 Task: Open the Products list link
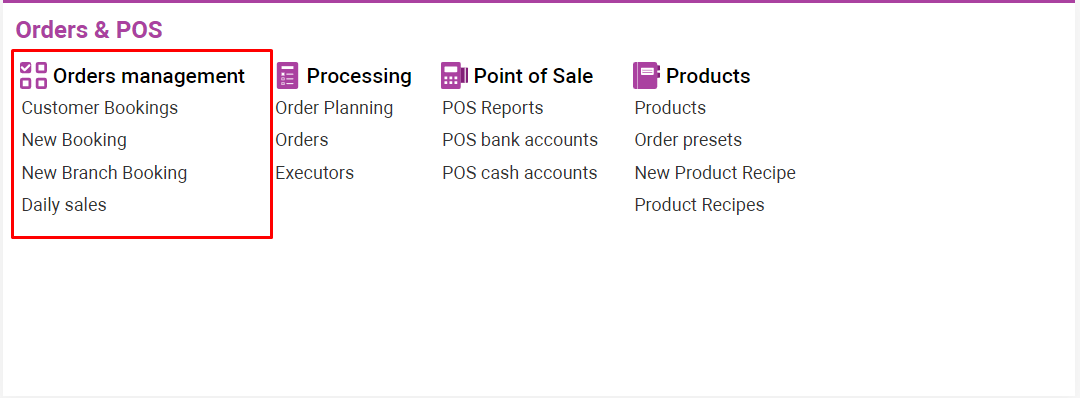(x=670, y=108)
